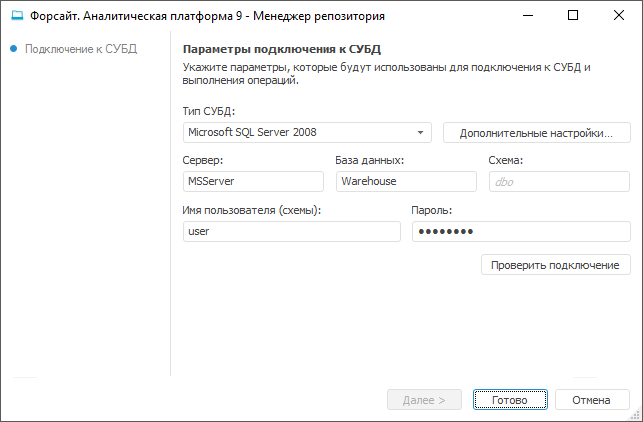The height and width of the screenshot is (422, 643).
Task: Click the Готово button
Action: tap(509, 400)
